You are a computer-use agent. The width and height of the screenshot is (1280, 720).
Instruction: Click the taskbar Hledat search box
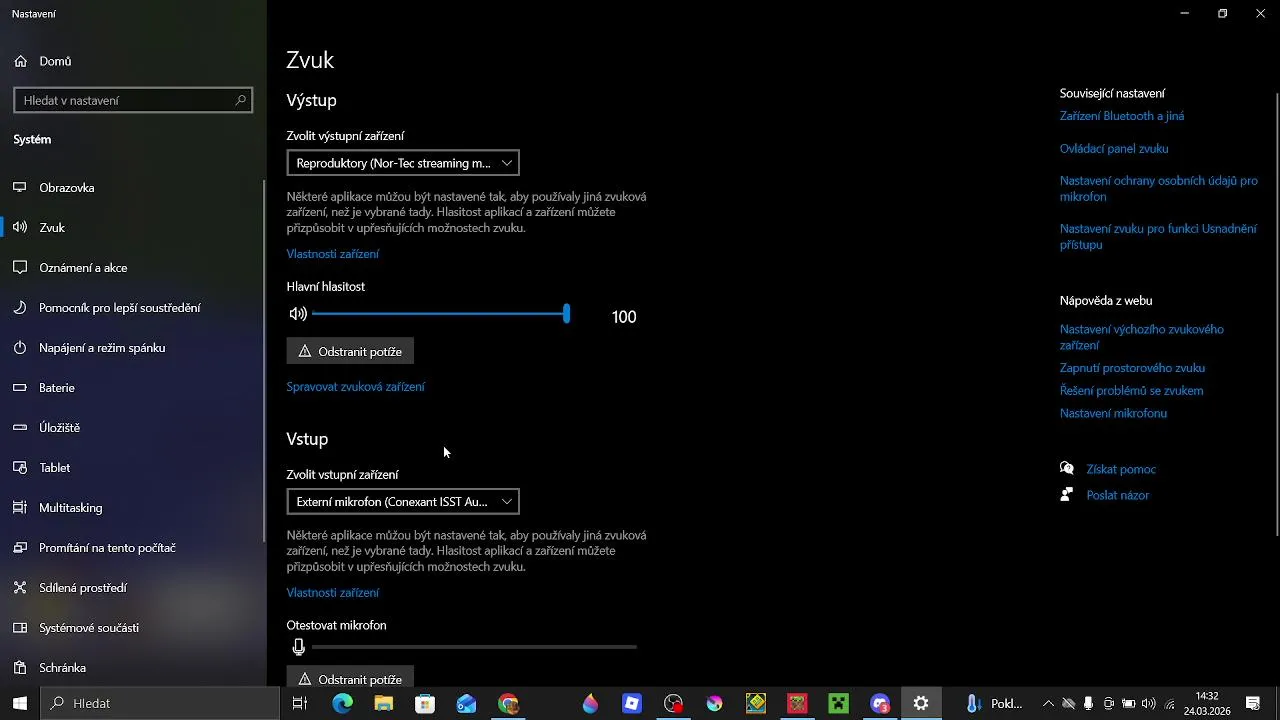pyautogui.click(x=160, y=704)
